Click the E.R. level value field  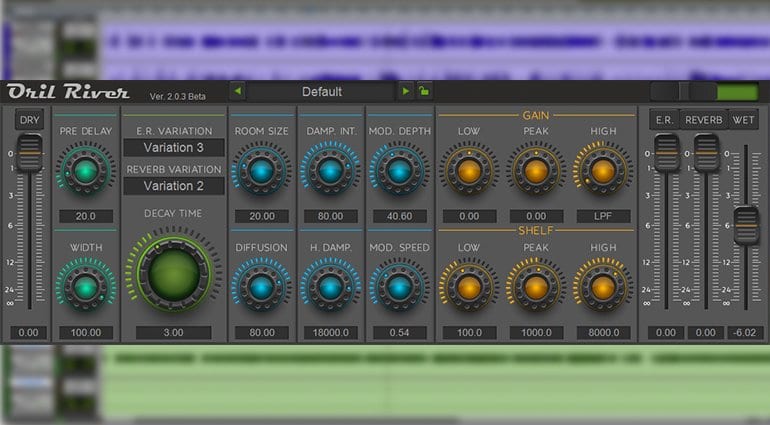click(666, 333)
